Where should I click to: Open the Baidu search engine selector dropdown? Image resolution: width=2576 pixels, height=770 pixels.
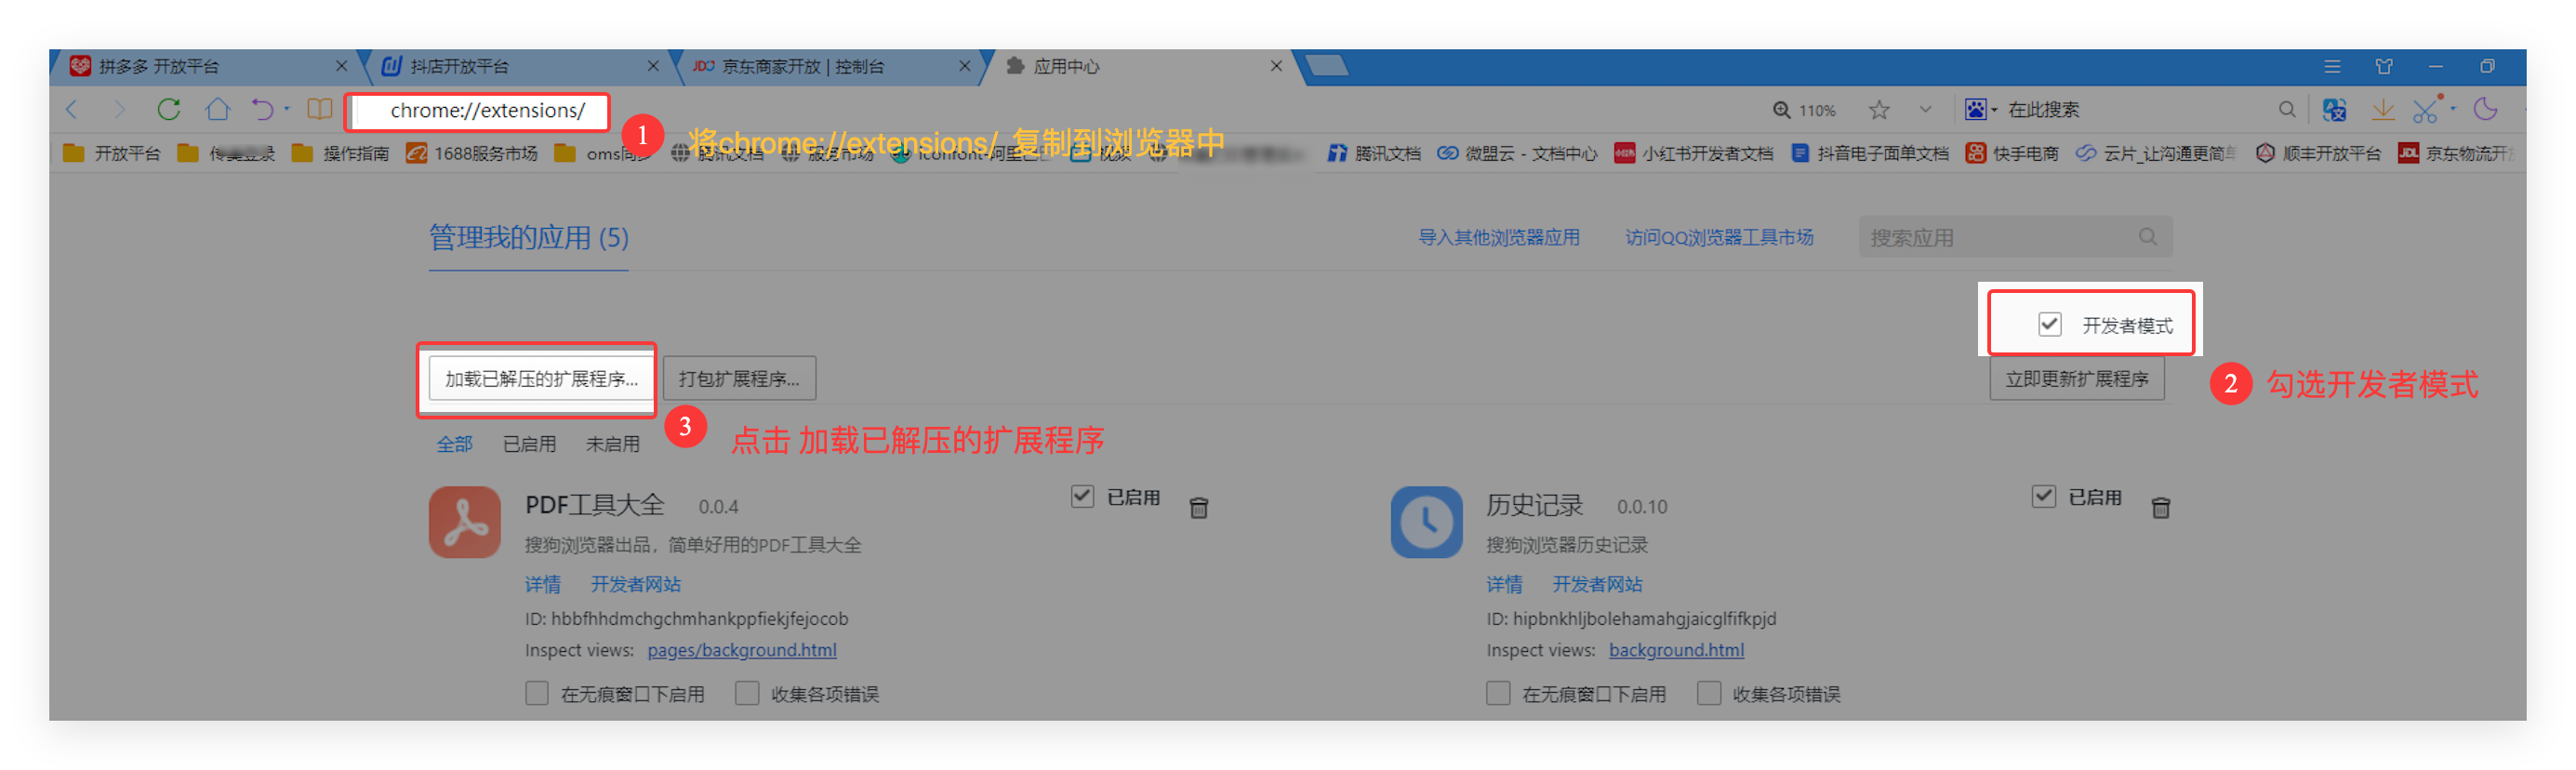[x=1980, y=110]
